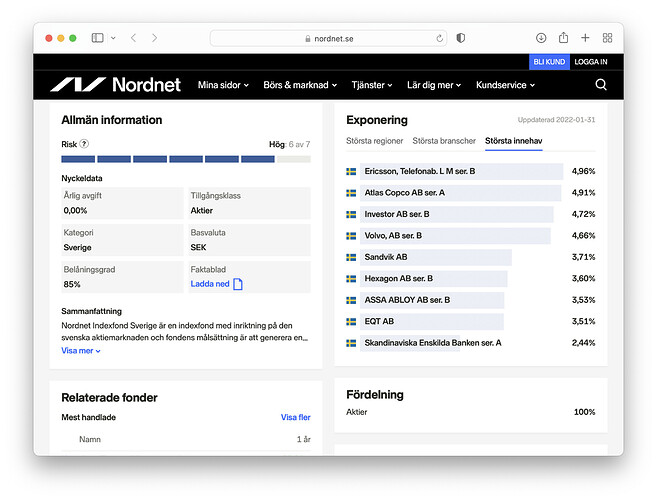Screen dimensions: 656x500
Task: Expand the Mina sidor menu
Action: (x=223, y=85)
